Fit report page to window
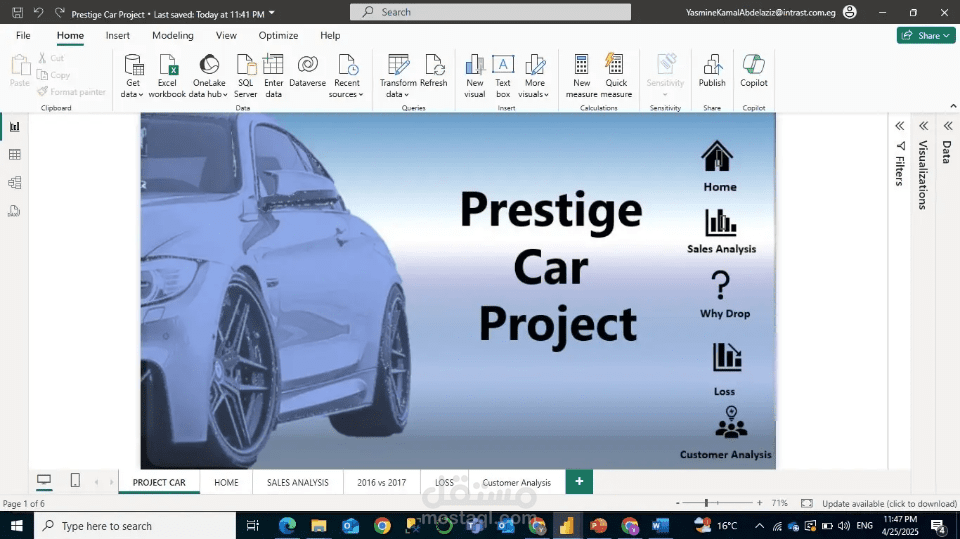960x539 pixels. pos(807,503)
